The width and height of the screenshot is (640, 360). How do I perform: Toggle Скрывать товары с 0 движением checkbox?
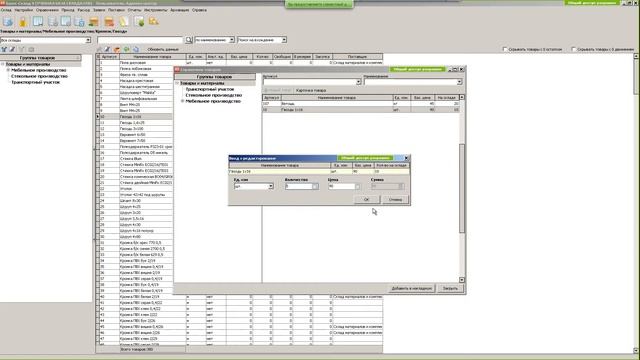573,49
